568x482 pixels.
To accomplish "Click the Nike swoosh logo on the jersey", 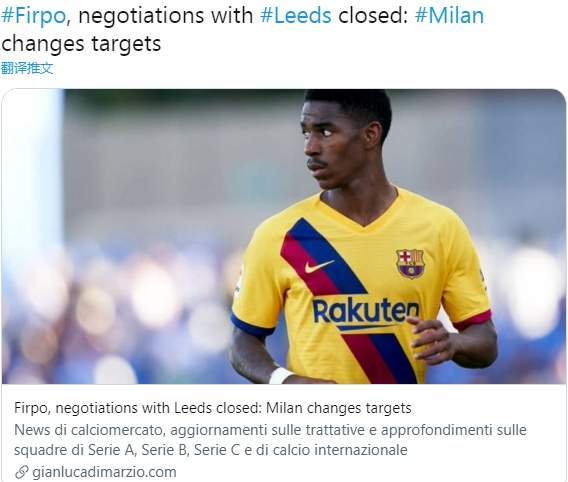I will [318, 267].
